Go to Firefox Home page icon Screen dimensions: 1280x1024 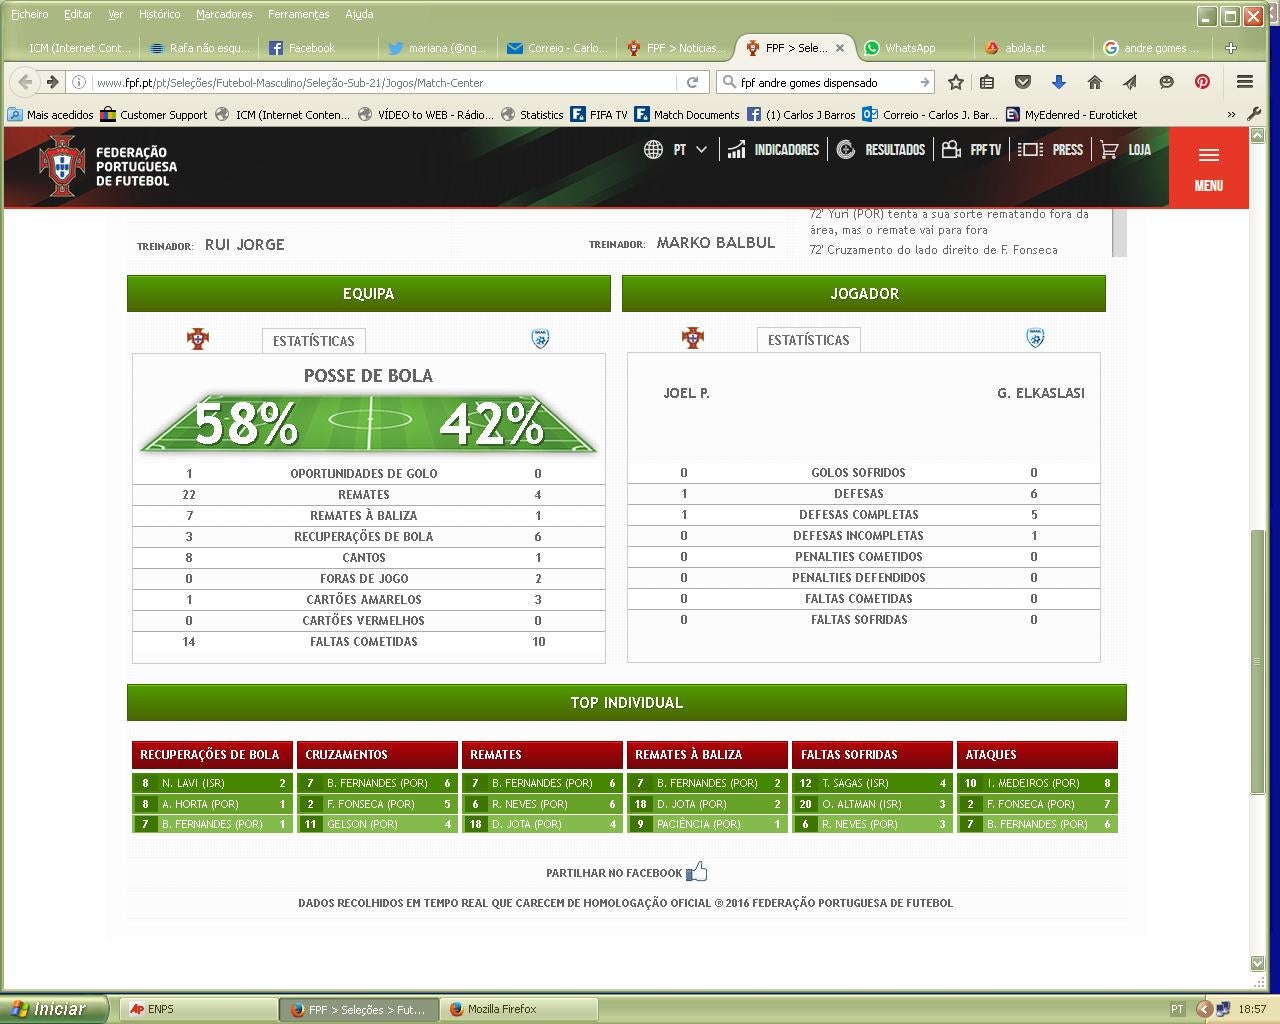1094,82
